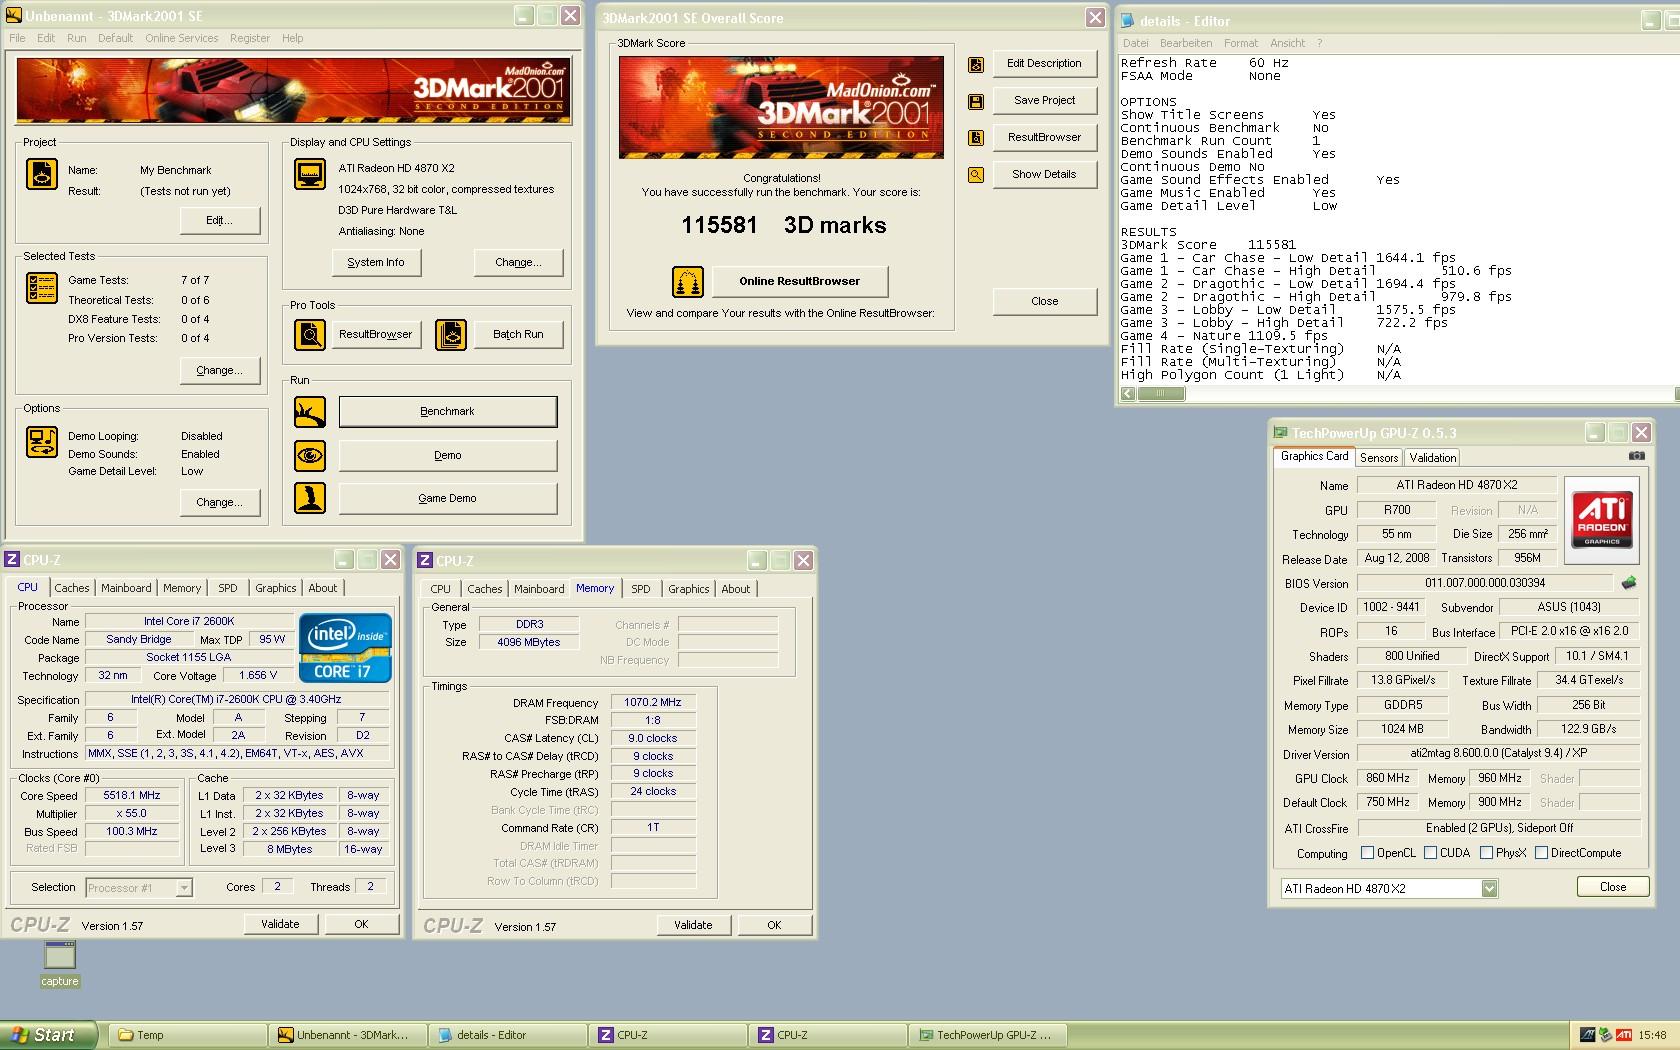The width and height of the screenshot is (1680, 1050).
Task: Click the Edit Description icon in Overall Score
Action: coord(976,65)
